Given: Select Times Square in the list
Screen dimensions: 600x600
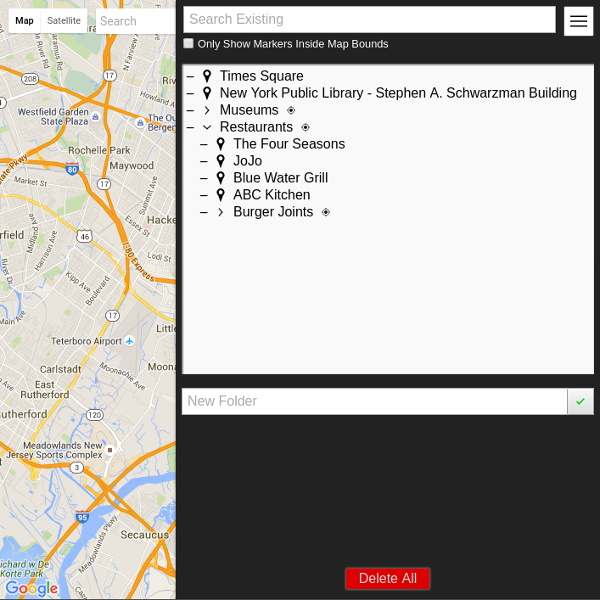Looking at the screenshot, I should point(262,76).
